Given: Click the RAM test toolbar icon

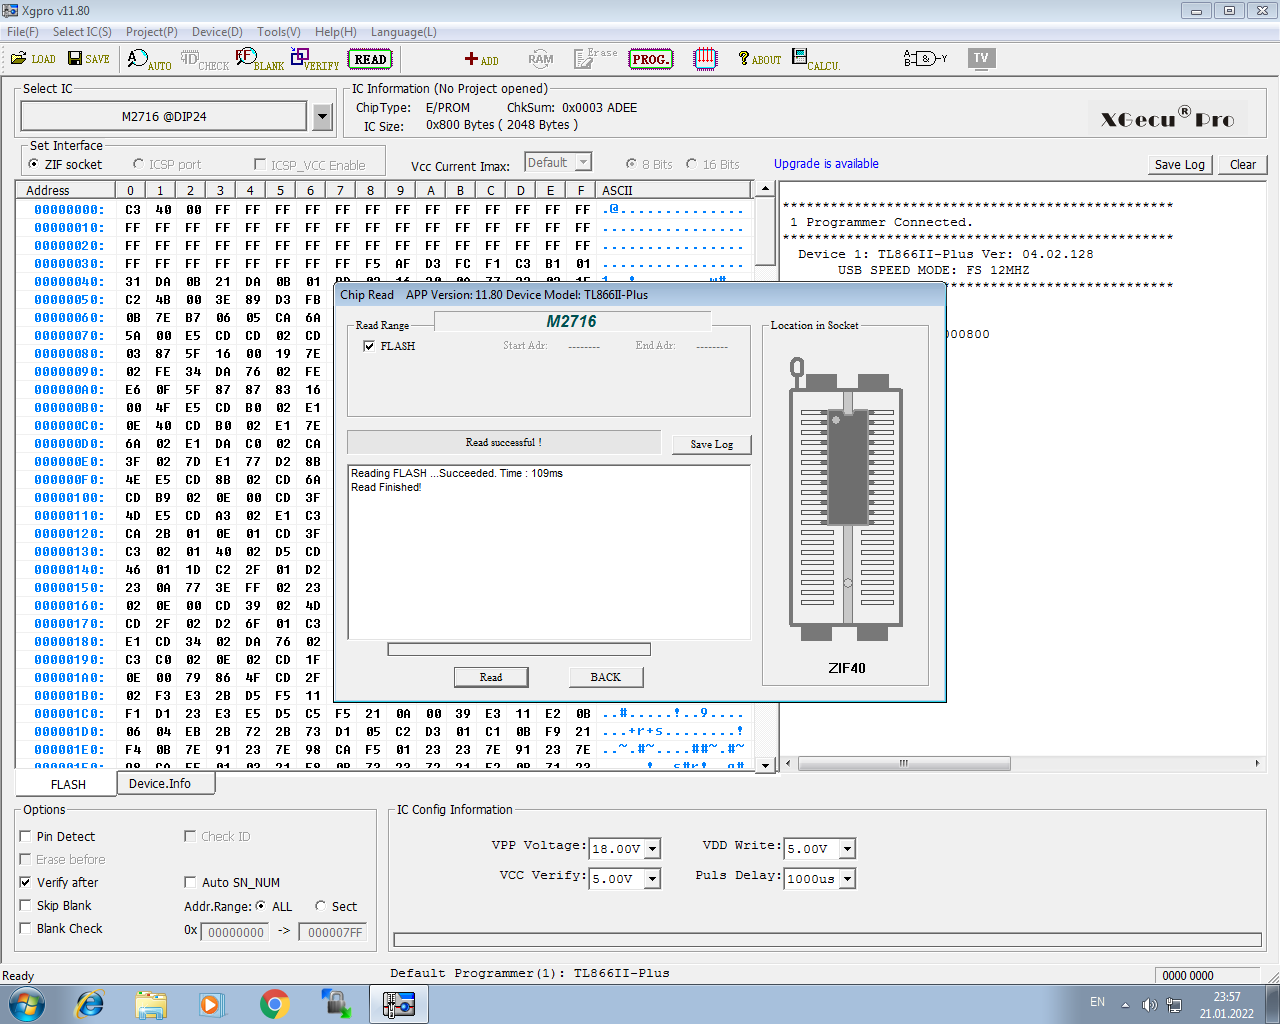Looking at the screenshot, I should (541, 60).
